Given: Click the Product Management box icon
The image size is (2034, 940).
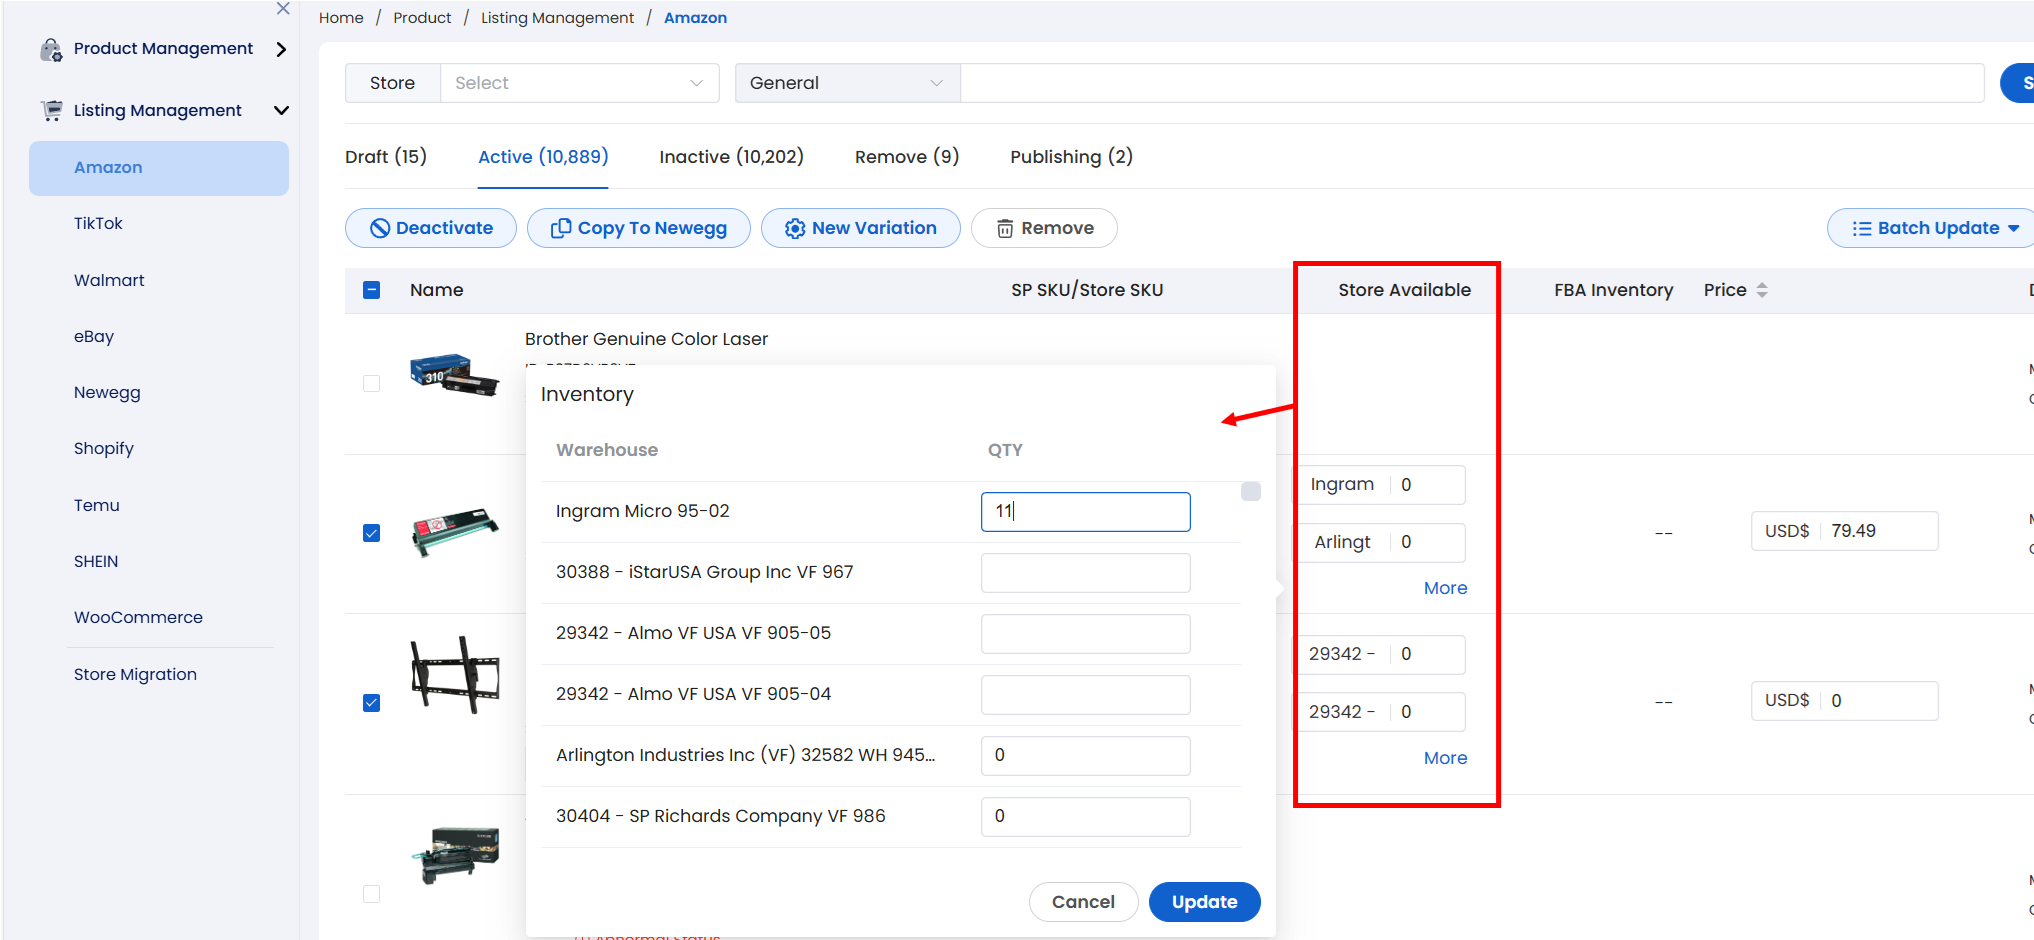Looking at the screenshot, I should pos(51,49).
